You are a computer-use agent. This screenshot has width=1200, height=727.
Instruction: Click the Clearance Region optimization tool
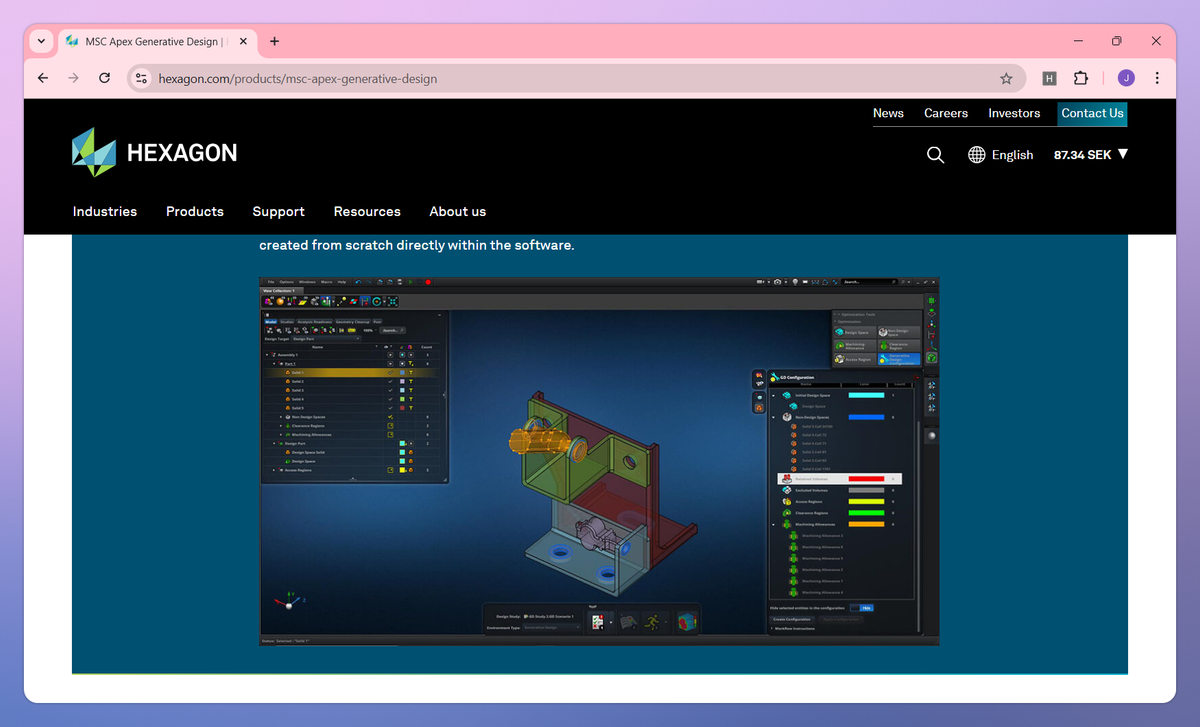coord(899,346)
